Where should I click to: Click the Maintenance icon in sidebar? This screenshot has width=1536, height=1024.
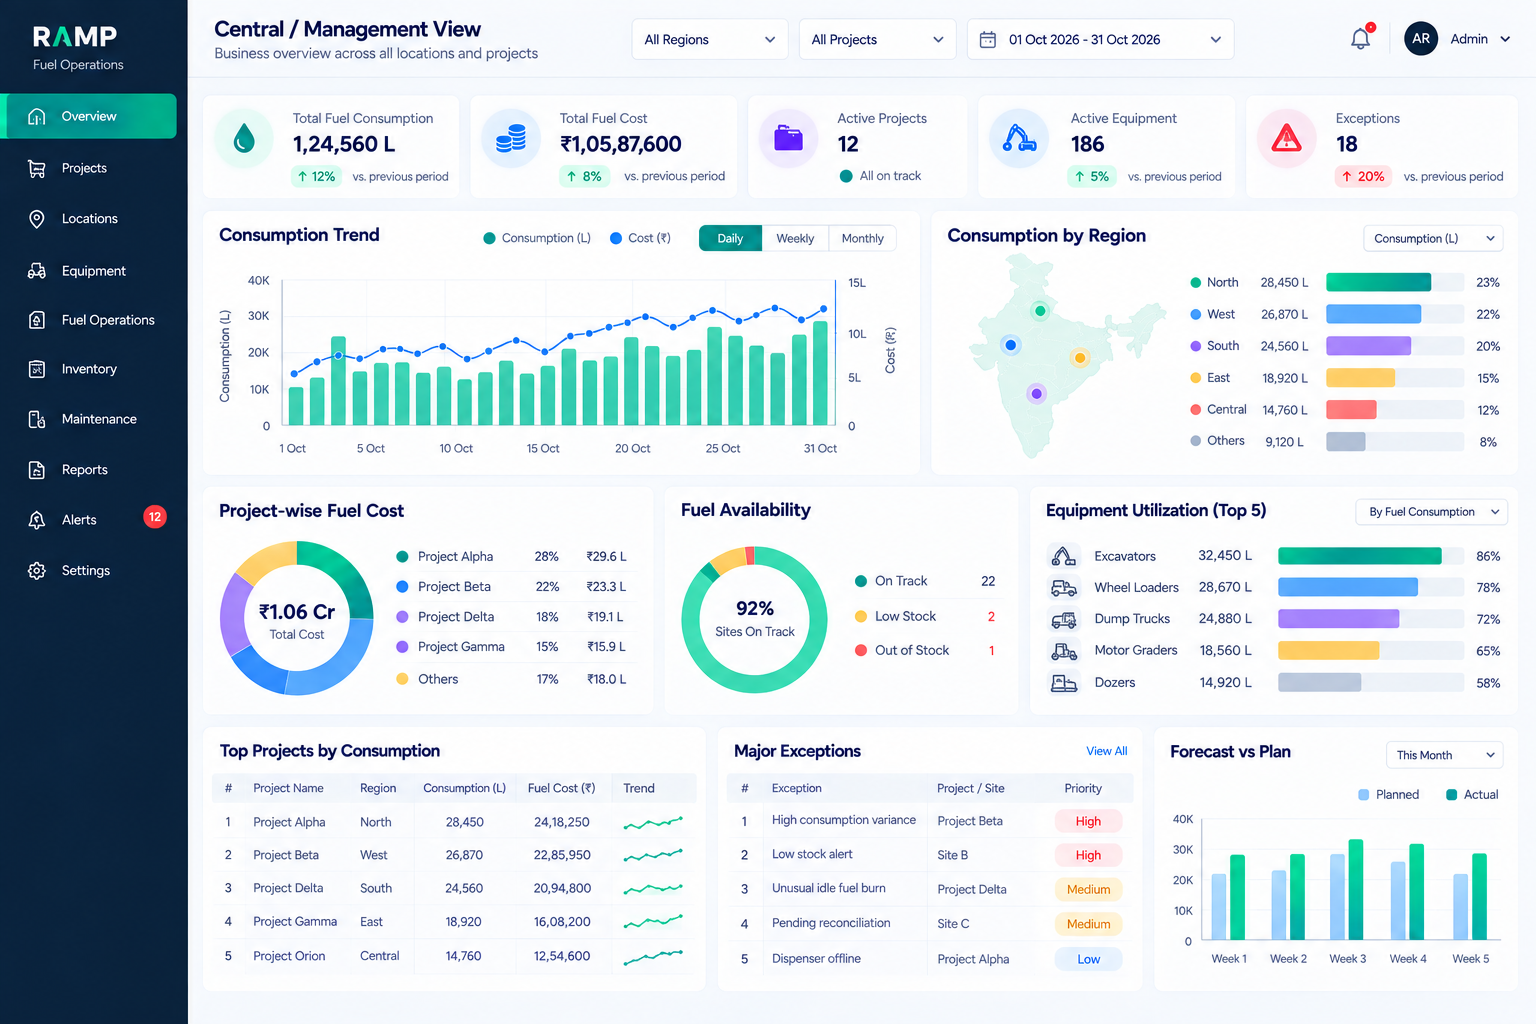(37, 419)
